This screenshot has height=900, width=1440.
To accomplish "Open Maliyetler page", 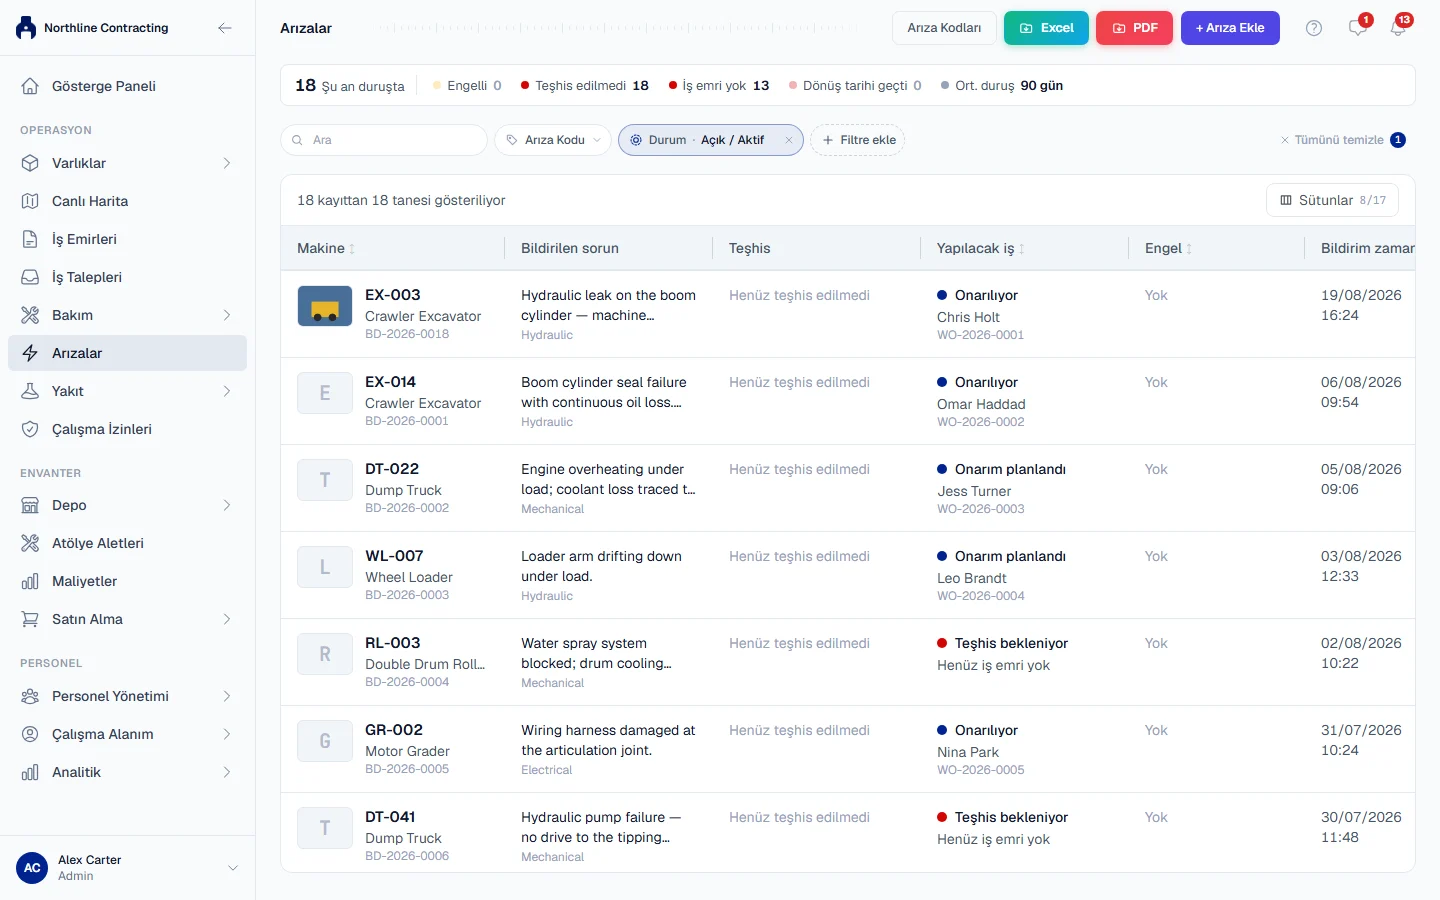I will 127,581.
